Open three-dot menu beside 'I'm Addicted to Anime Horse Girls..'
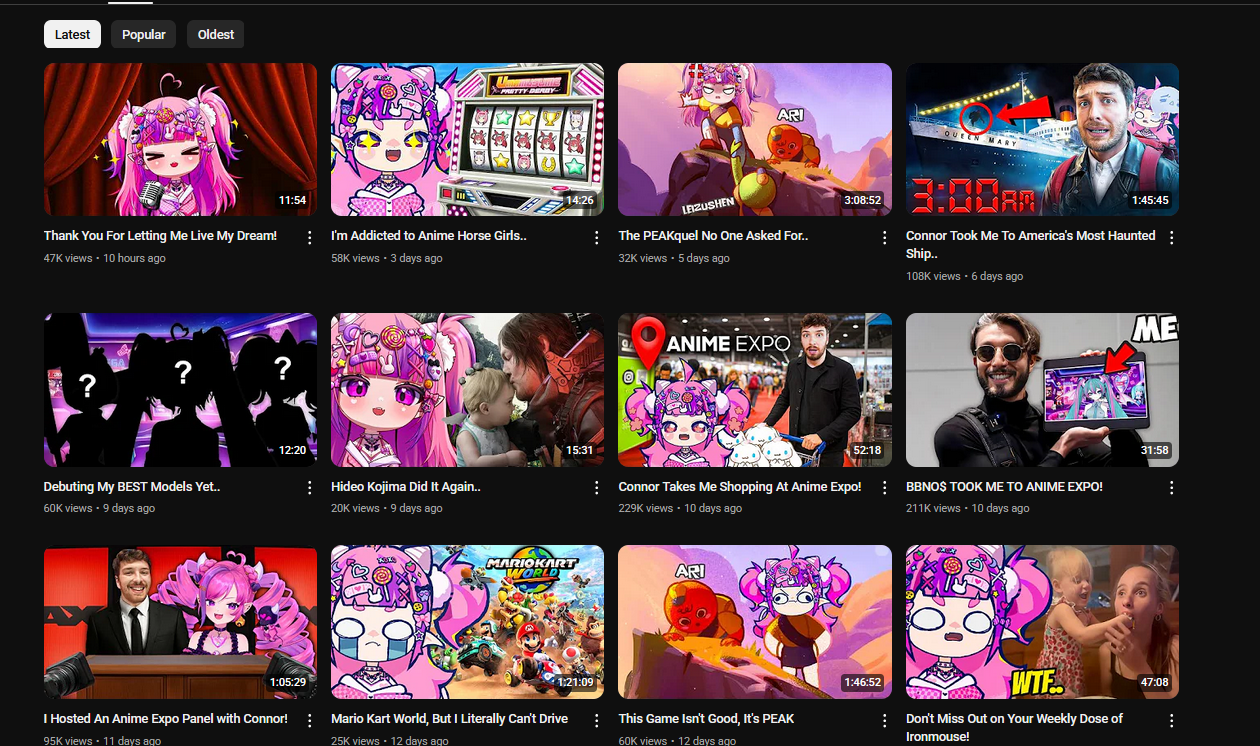This screenshot has width=1260, height=746. point(597,238)
